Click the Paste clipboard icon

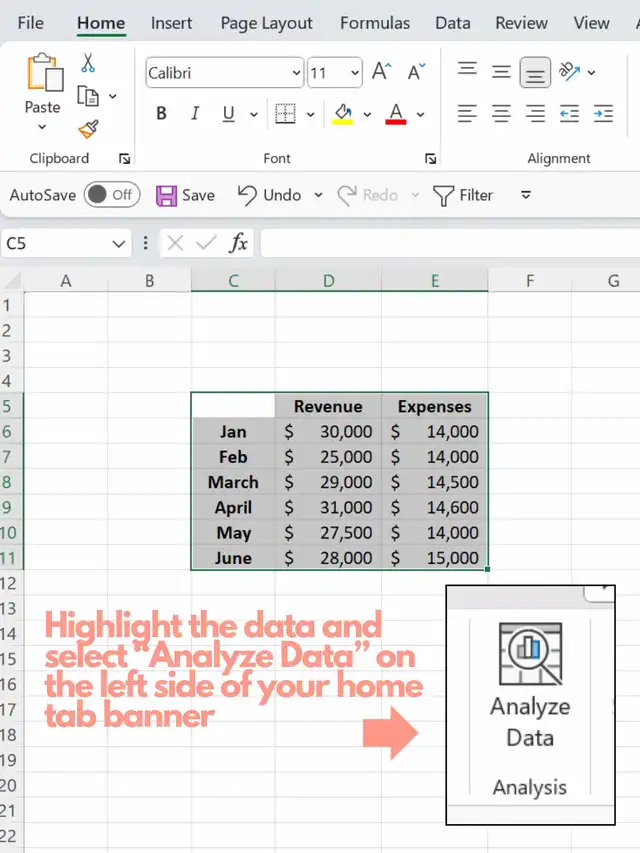[x=43, y=75]
